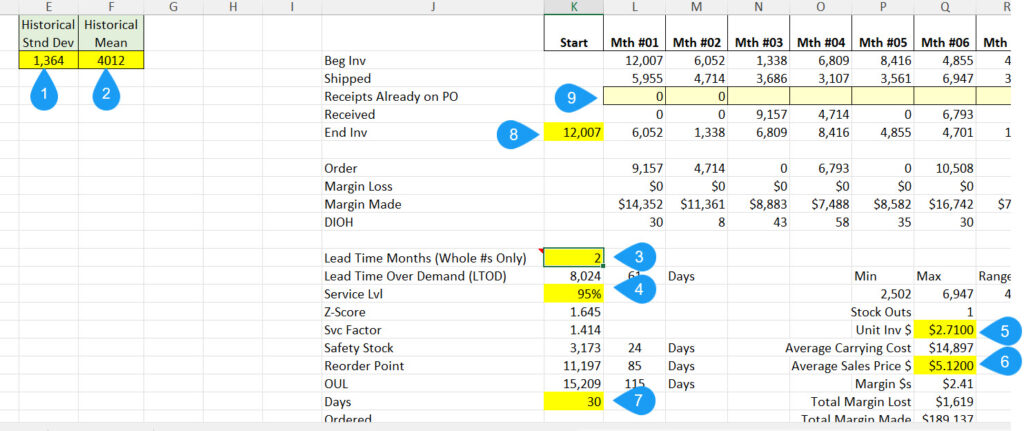Click callout marker 5 beside Unit Inv $

(1000, 329)
